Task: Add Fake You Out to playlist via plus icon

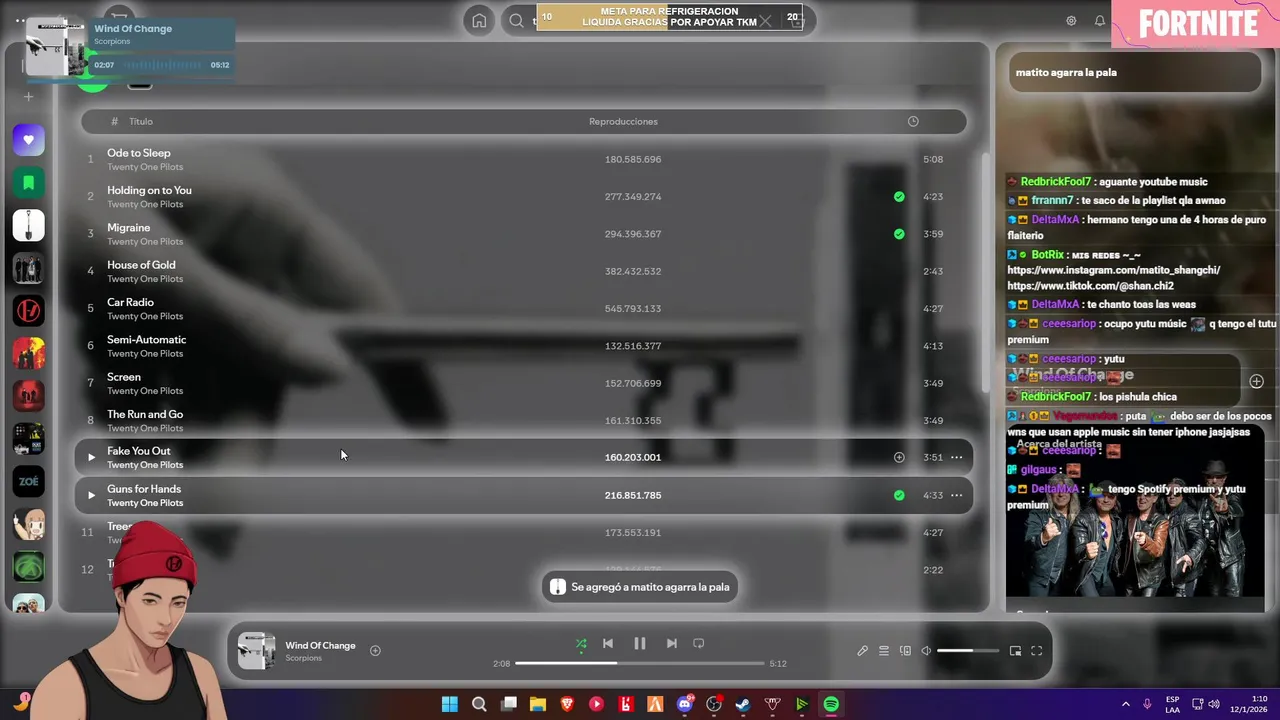Action: [899, 457]
